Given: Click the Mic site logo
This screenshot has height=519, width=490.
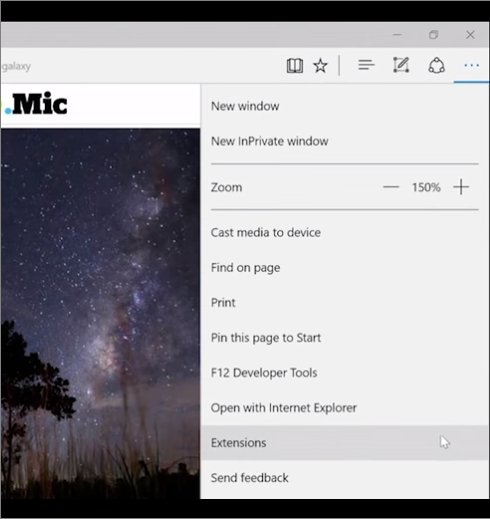Looking at the screenshot, I should pos(36,104).
